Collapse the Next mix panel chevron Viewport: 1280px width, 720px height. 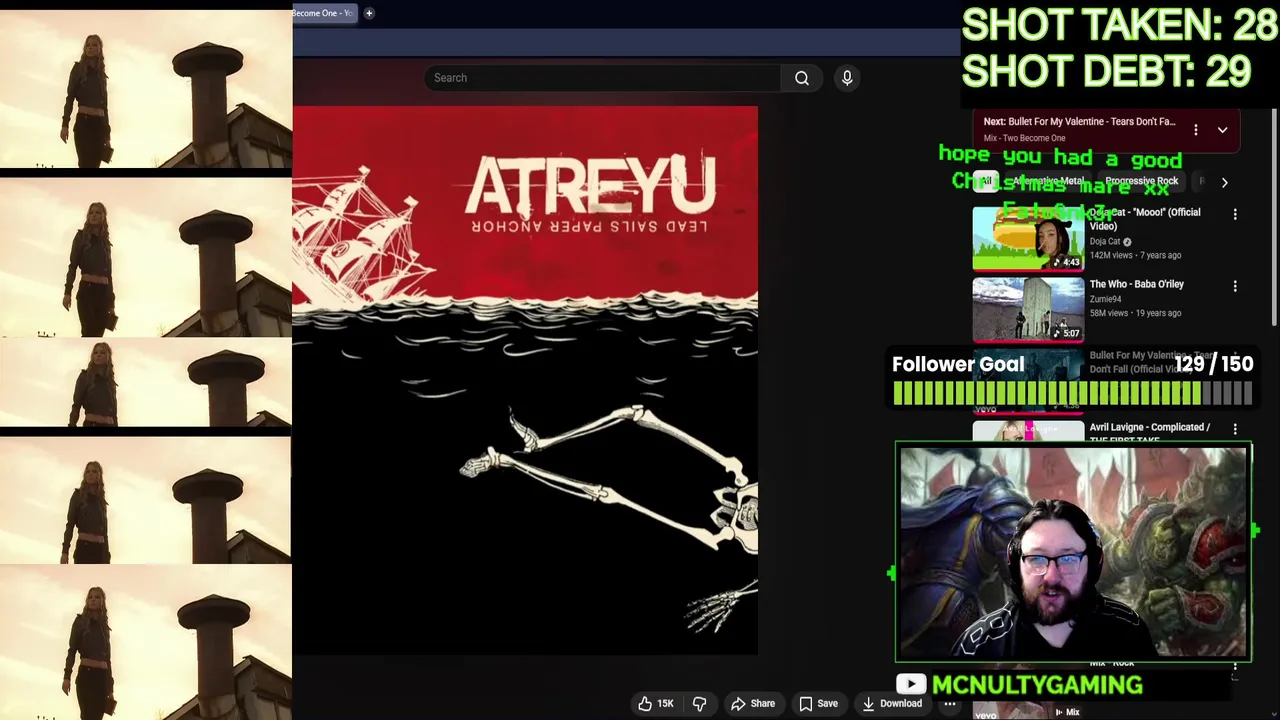point(1222,130)
